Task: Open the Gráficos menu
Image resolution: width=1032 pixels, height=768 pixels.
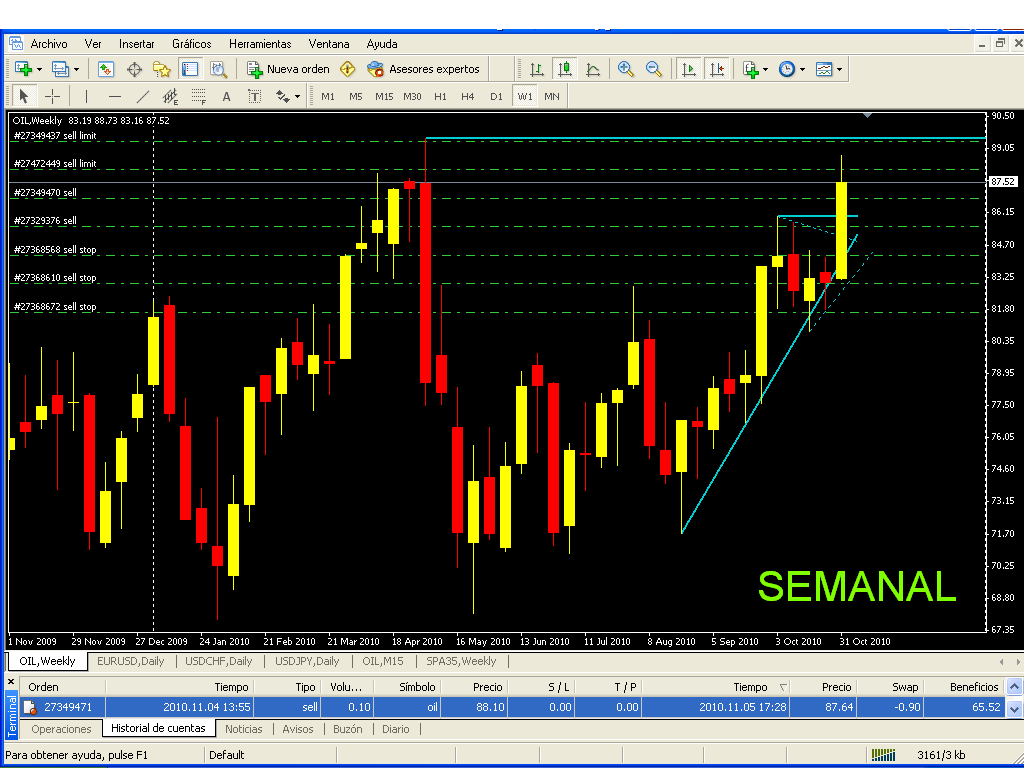Action: [192, 44]
